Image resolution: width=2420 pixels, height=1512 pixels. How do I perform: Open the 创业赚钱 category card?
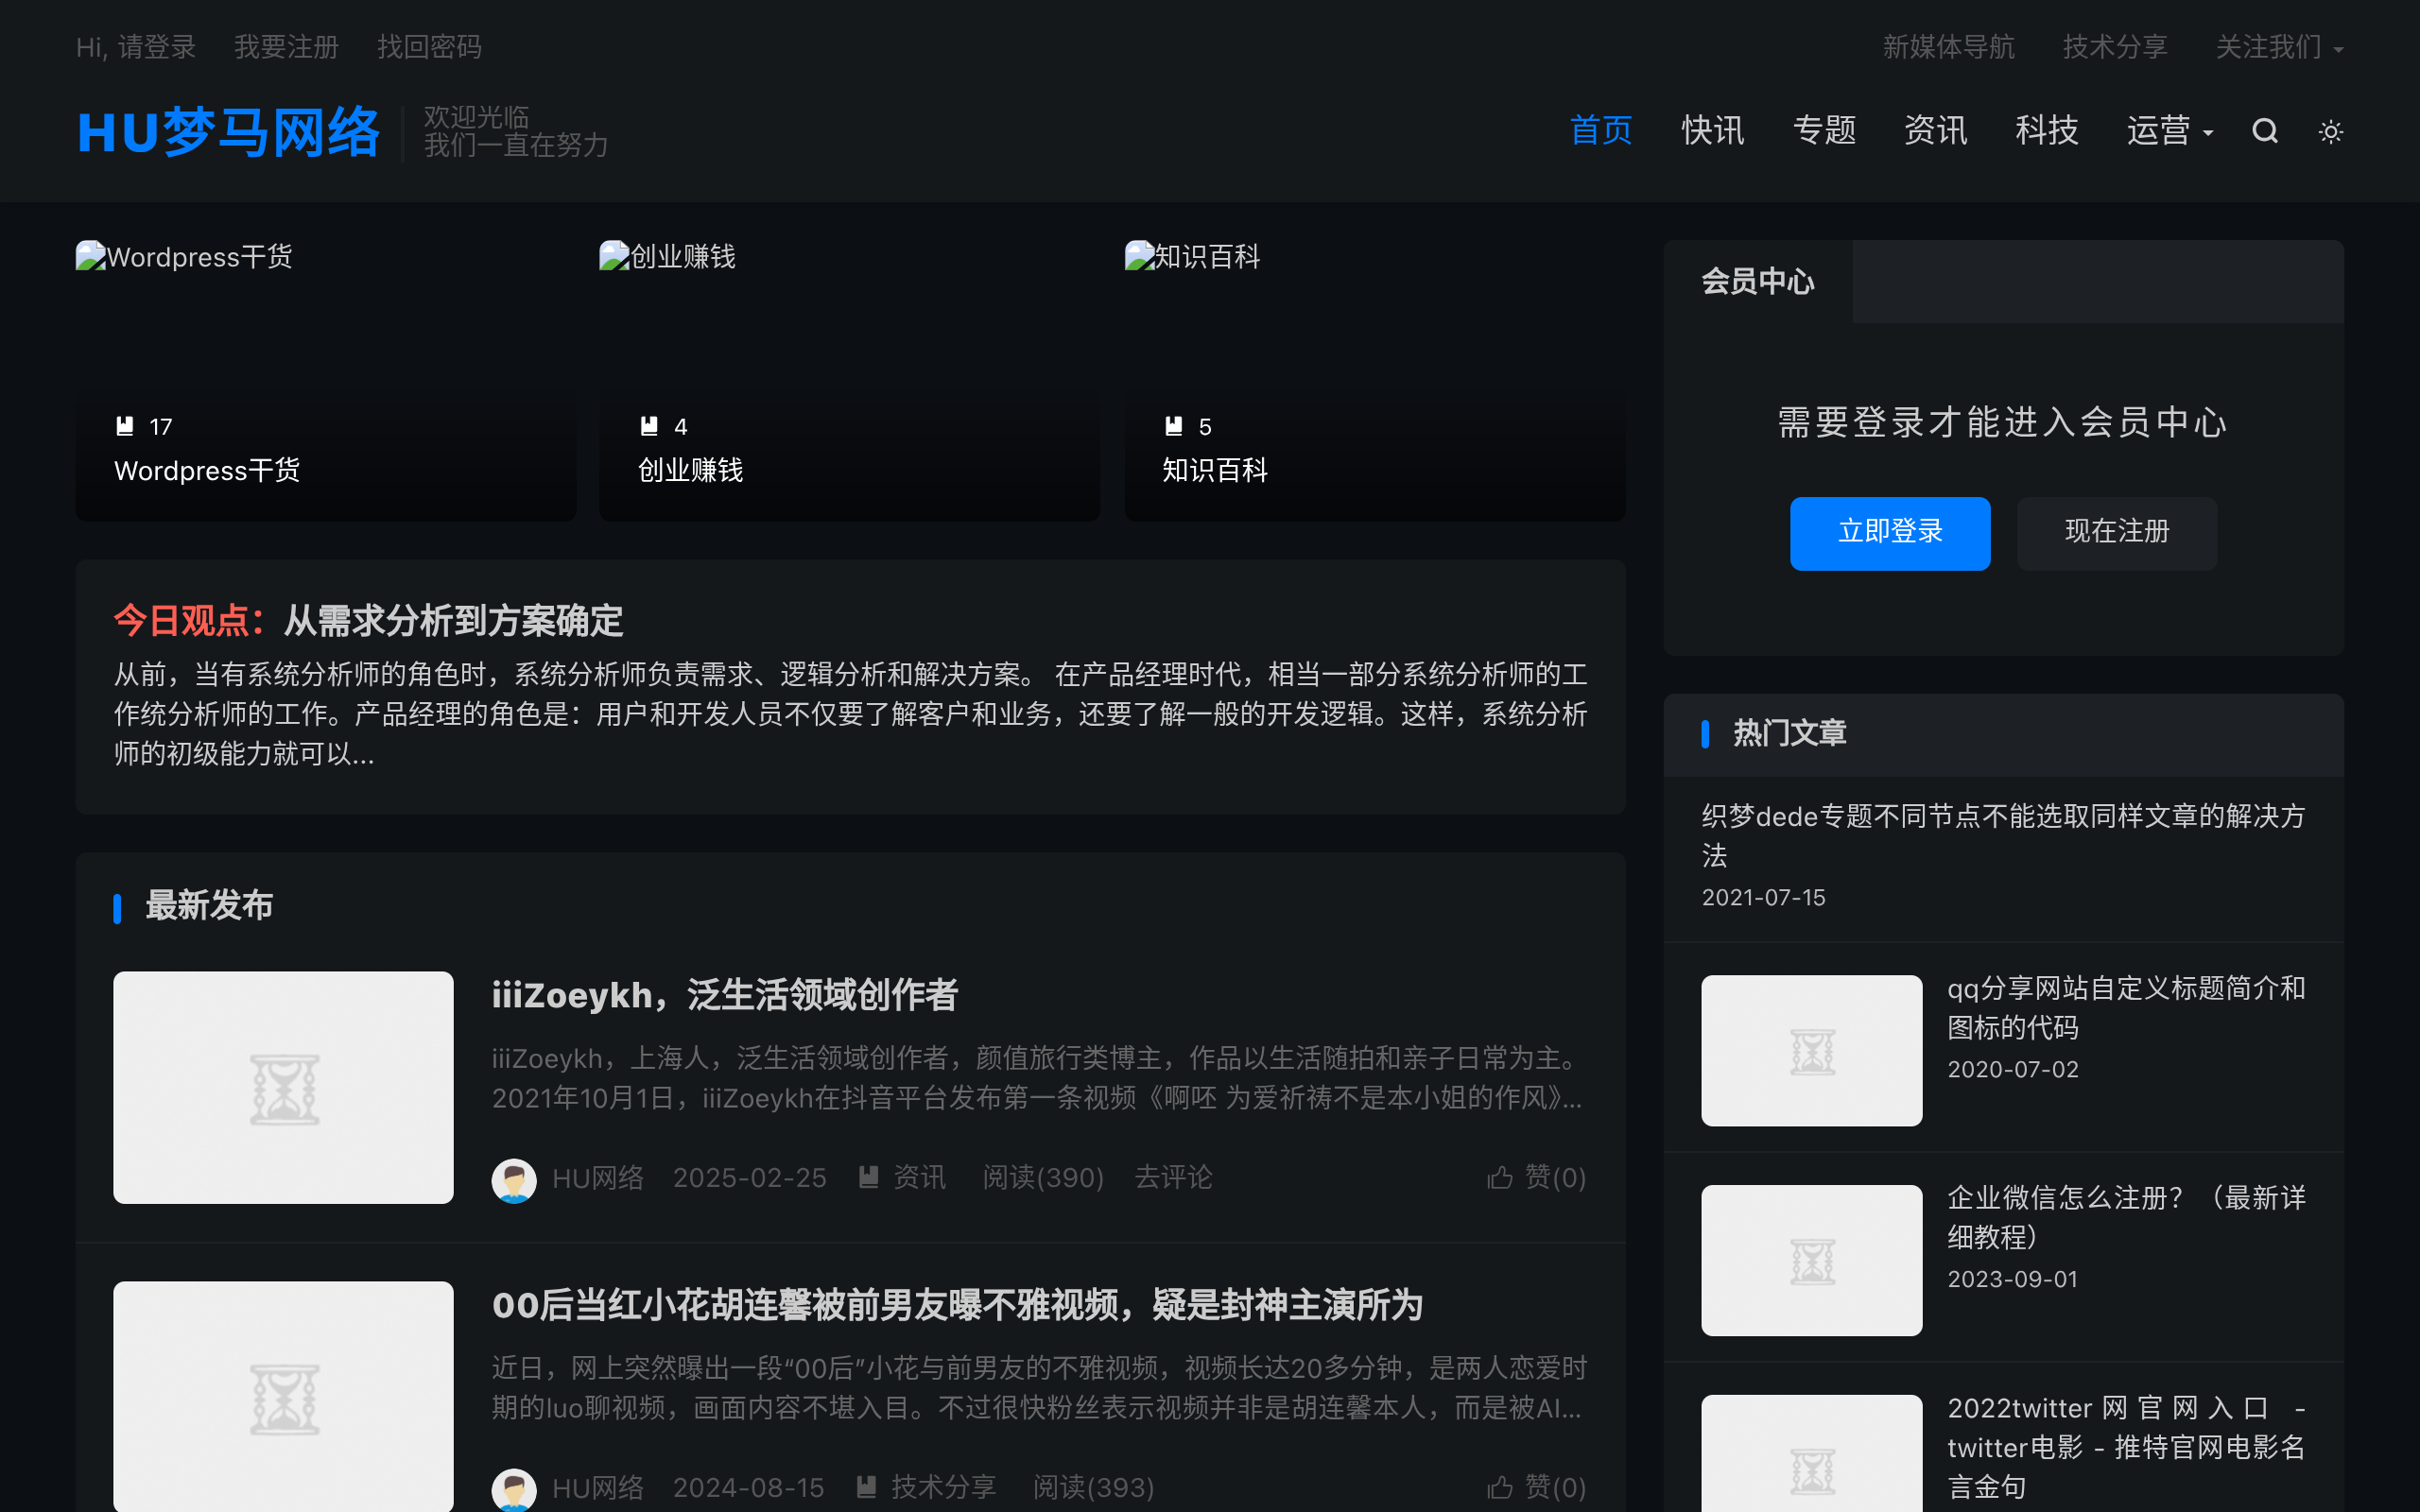850,380
